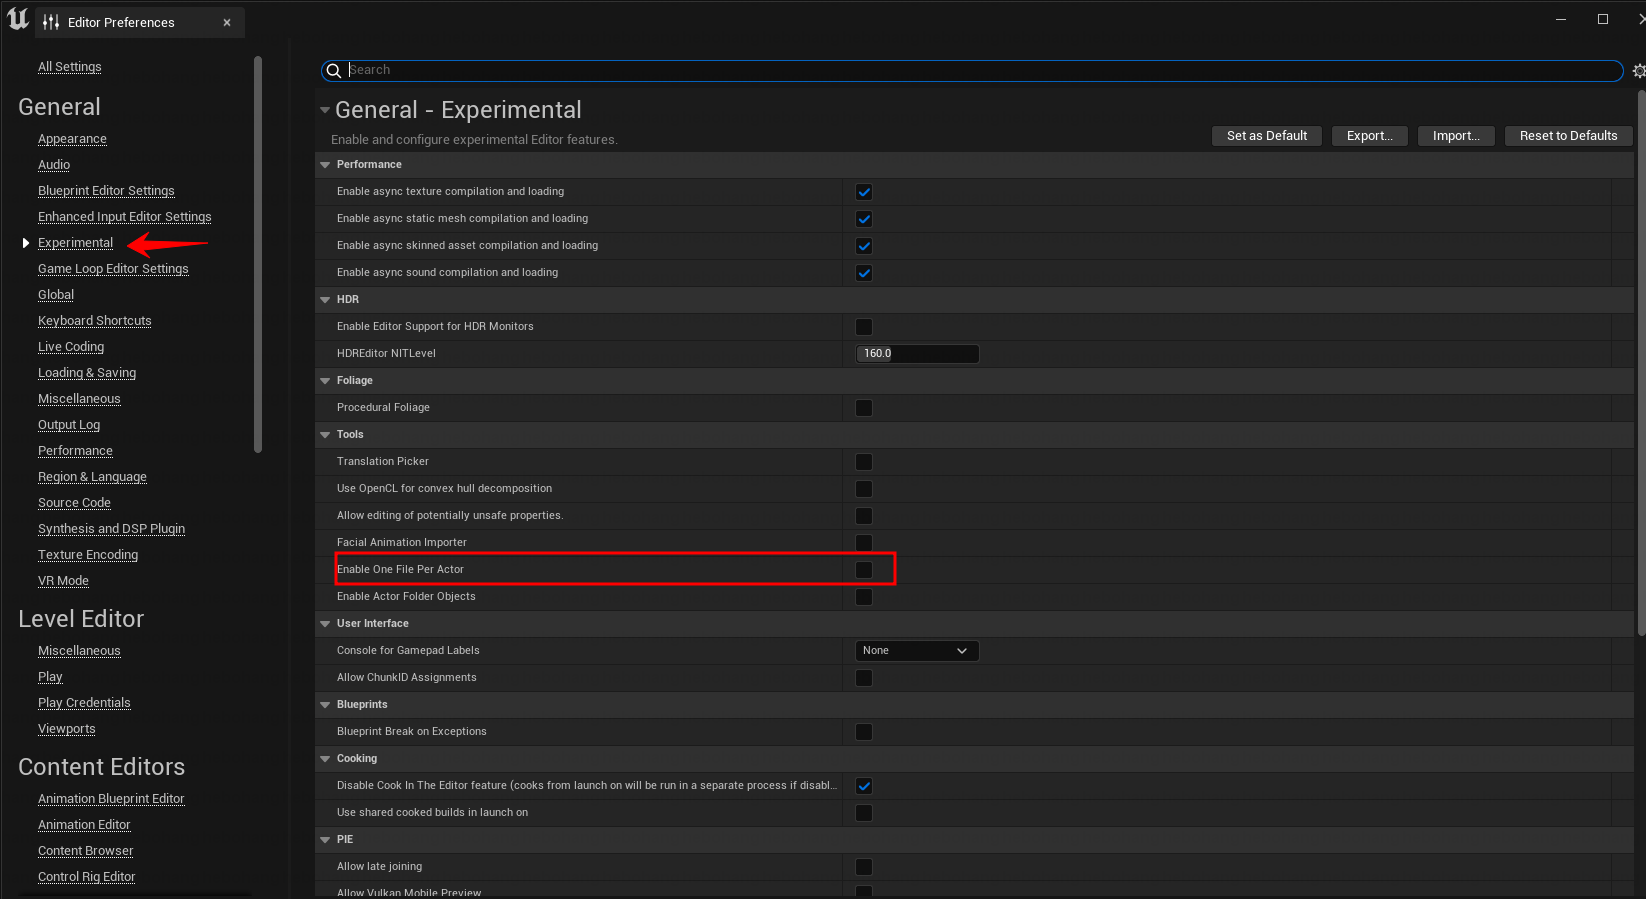Collapse the Tools section
This screenshot has height=899, width=1646.
[325, 435]
